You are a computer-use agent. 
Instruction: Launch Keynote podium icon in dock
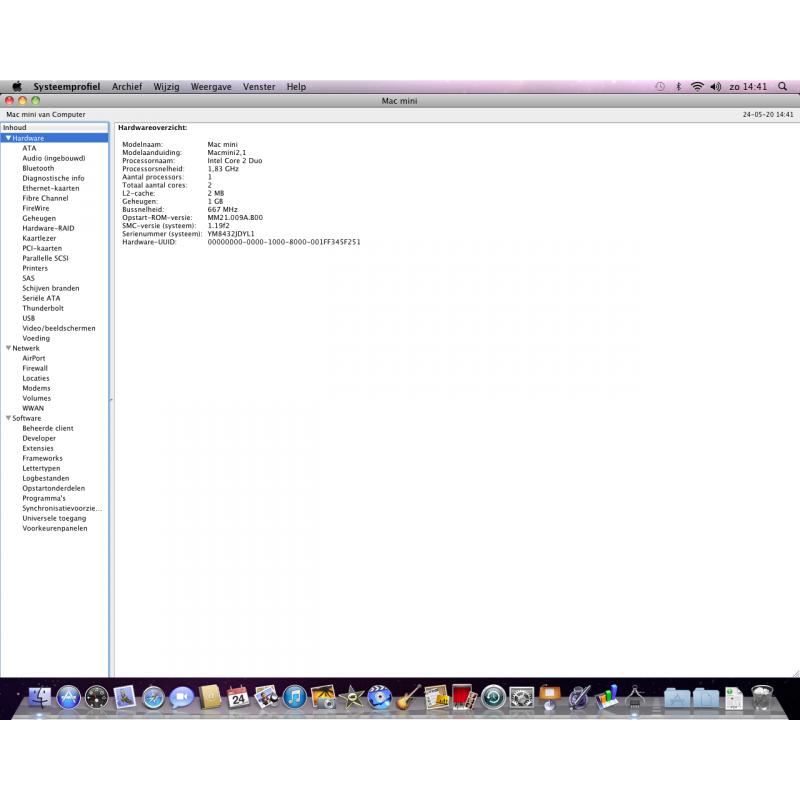coord(549,697)
